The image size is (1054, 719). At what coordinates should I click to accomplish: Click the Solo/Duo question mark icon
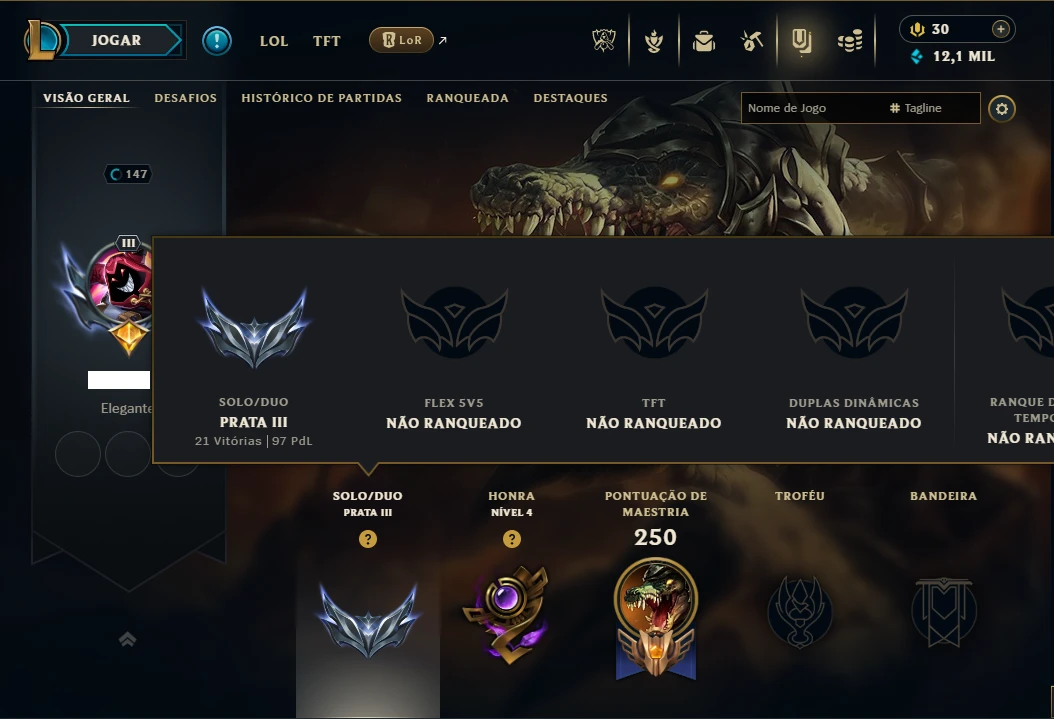pyautogui.click(x=368, y=539)
